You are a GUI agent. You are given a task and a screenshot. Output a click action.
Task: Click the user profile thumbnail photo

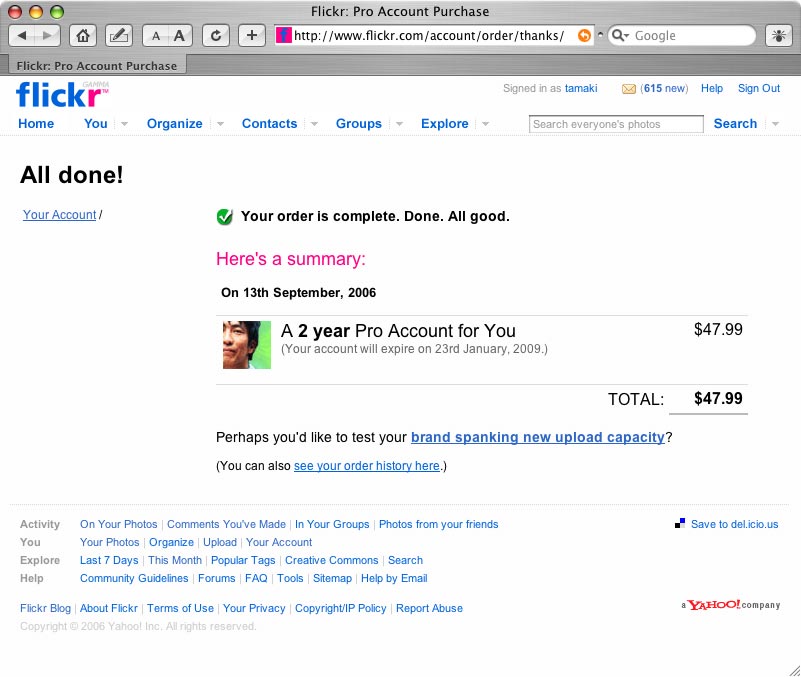(x=247, y=345)
